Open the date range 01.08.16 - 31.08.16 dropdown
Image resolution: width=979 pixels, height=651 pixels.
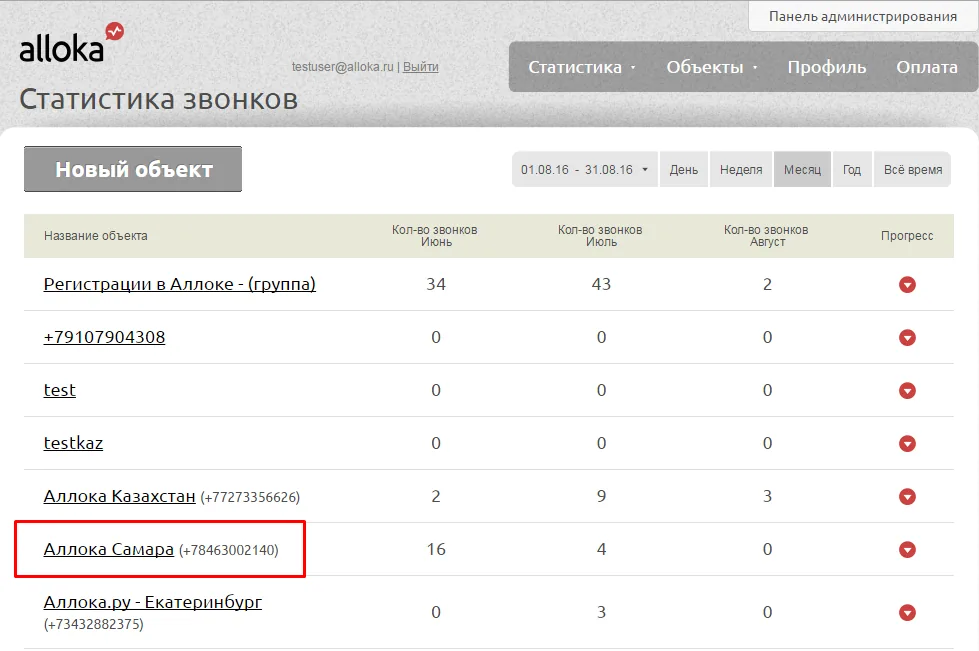[x=584, y=169]
